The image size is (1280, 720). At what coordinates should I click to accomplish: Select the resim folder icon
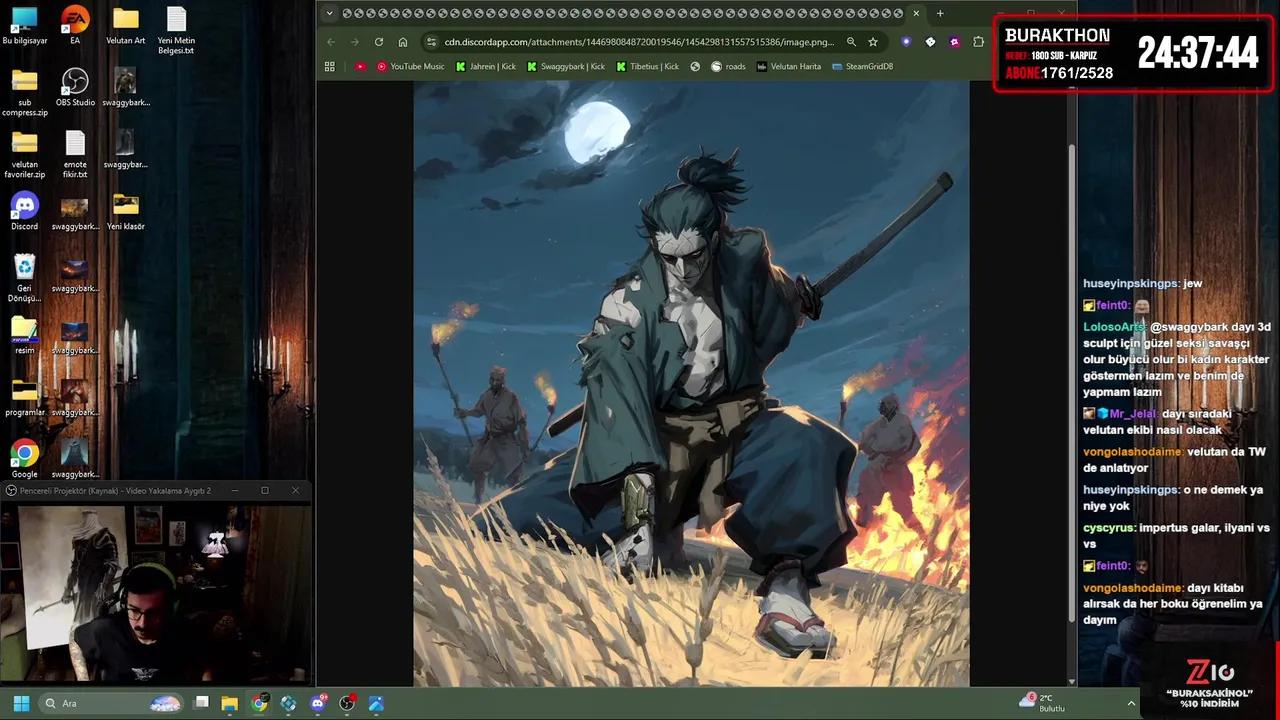click(24, 336)
